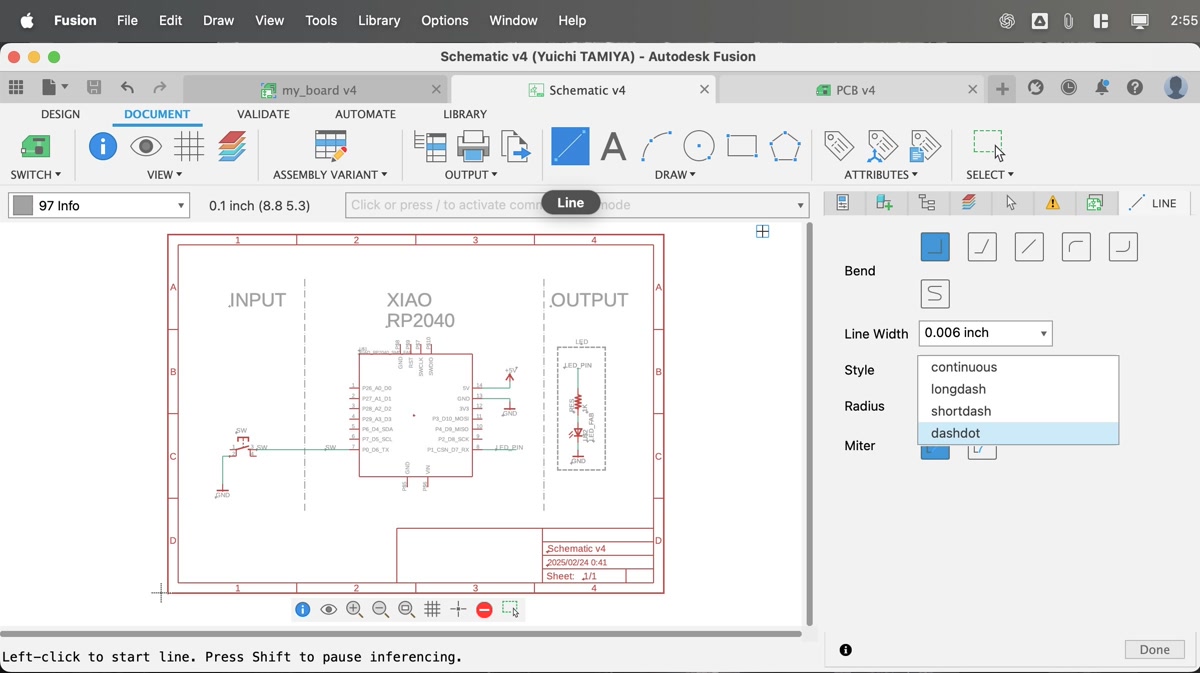Viewport: 1200px width, 673px height.
Task: Select the Arc drawing tool
Action: tap(656, 147)
